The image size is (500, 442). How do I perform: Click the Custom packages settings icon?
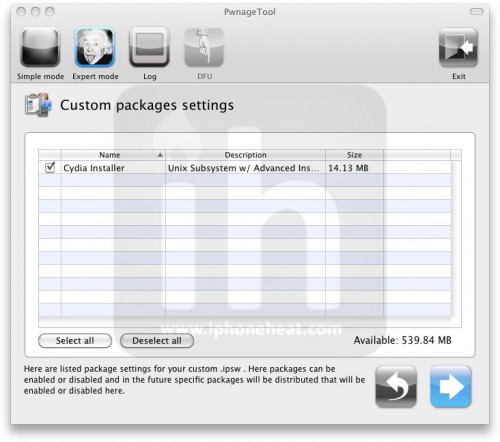click(x=38, y=105)
